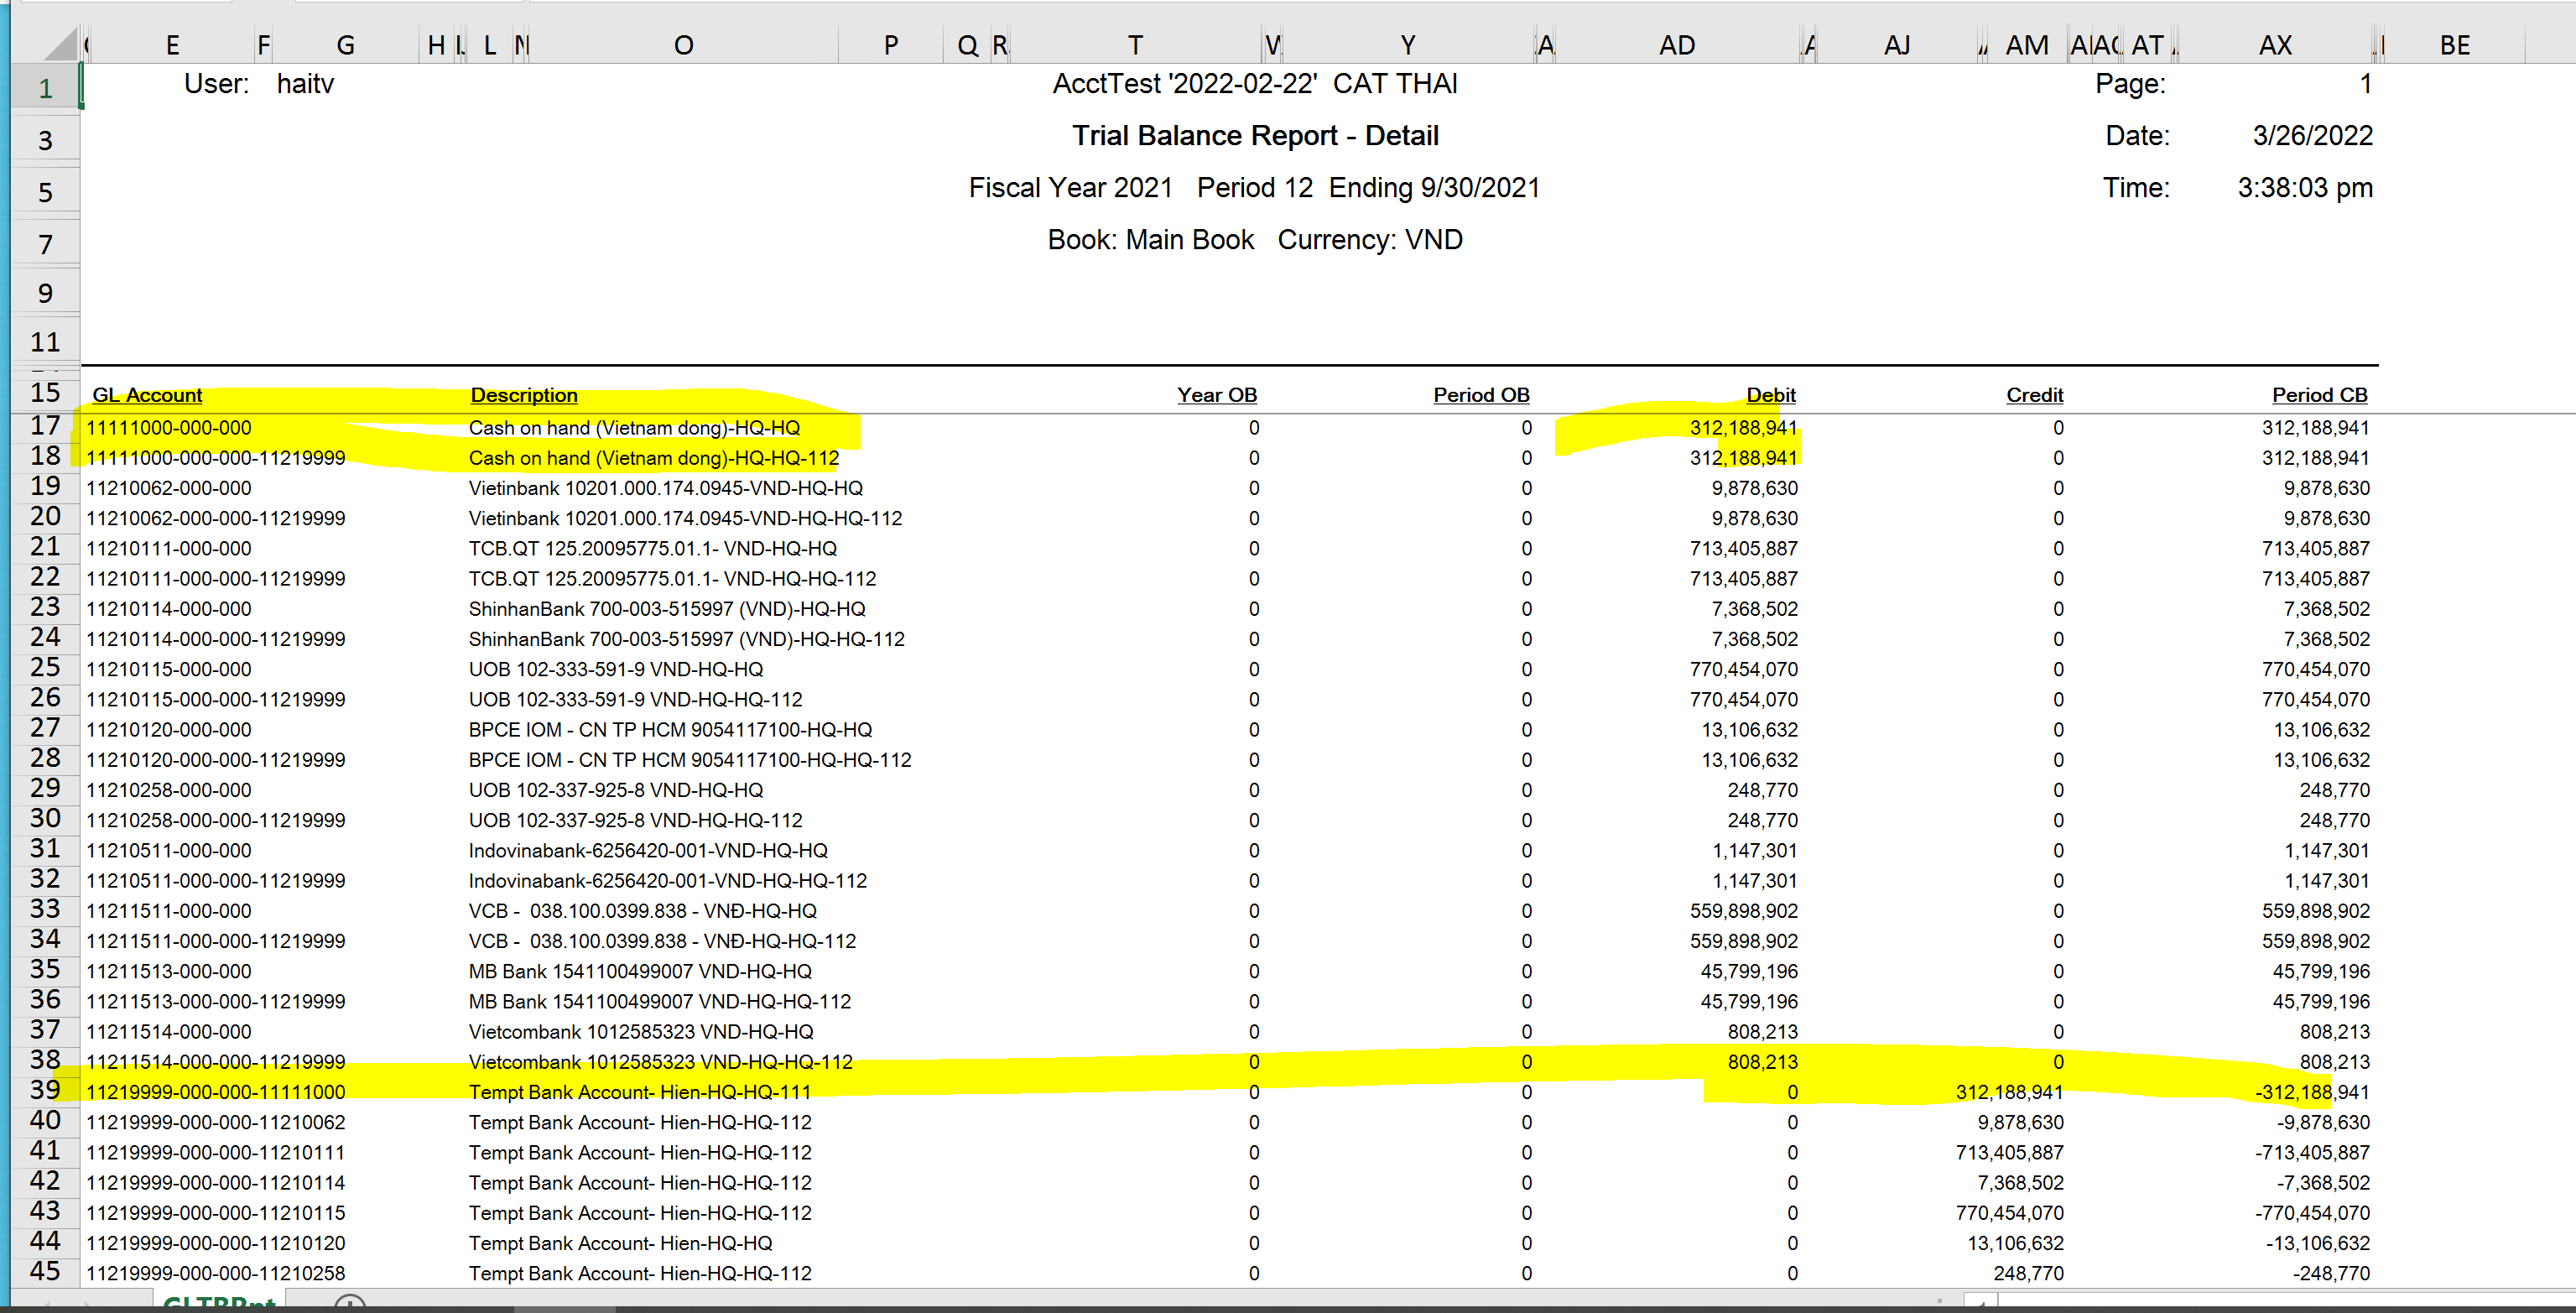Select column AX header
Image resolution: width=2576 pixels, height=1313 pixels.
(2275, 45)
